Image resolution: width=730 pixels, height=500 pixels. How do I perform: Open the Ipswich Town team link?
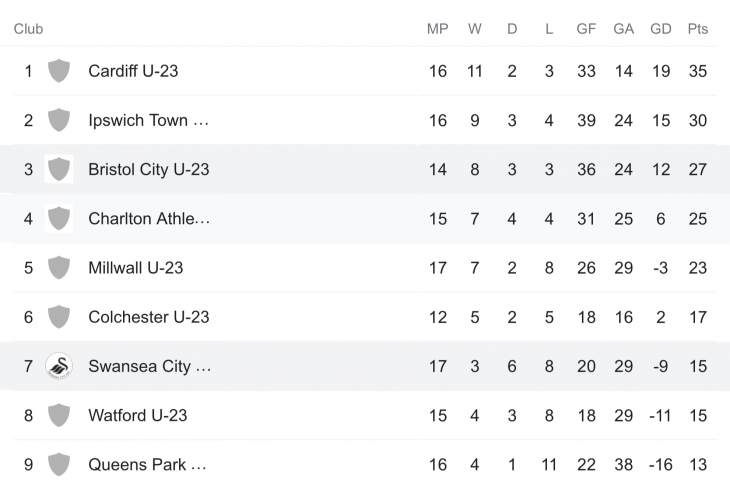pyautogui.click(x=148, y=120)
